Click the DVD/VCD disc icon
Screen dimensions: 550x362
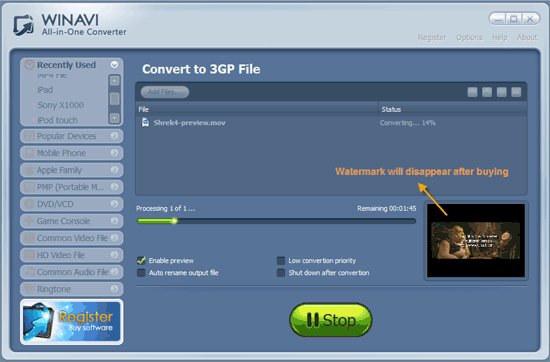(x=29, y=204)
